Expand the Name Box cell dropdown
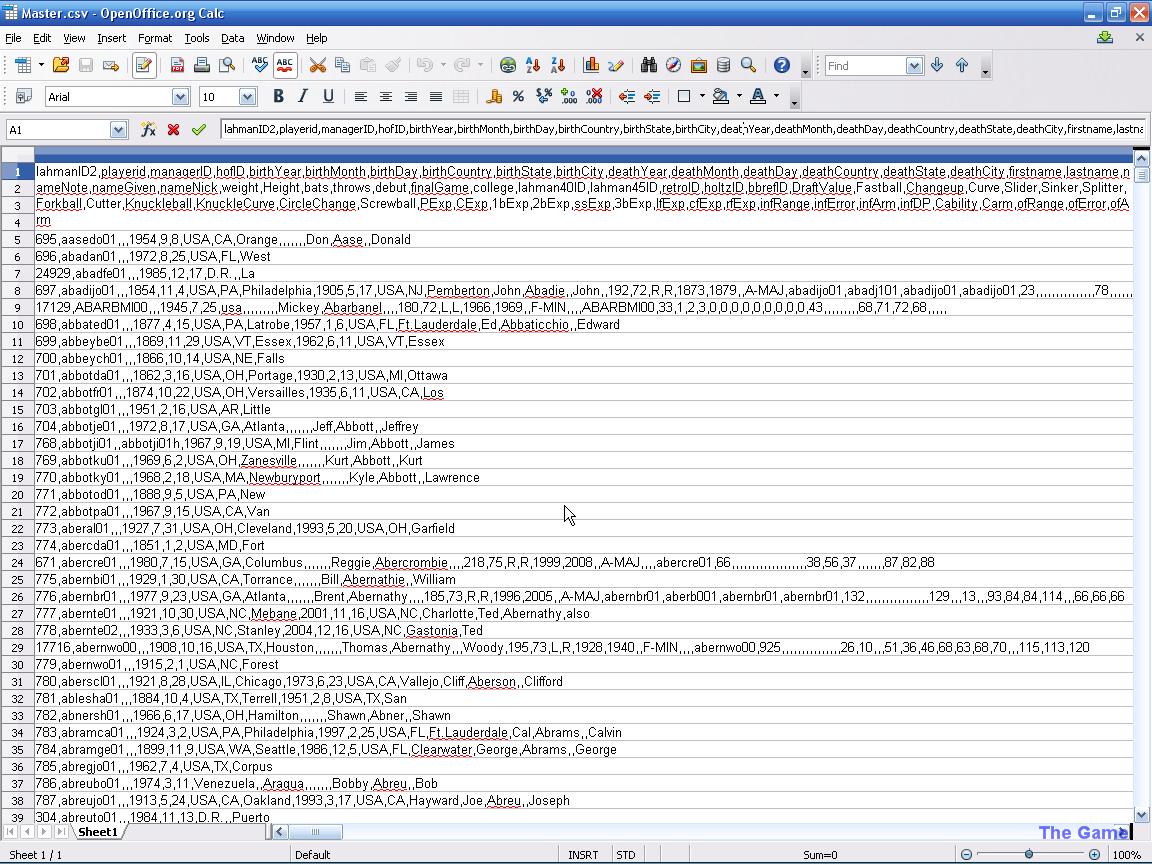This screenshot has height=864, width=1152. (x=118, y=129)
